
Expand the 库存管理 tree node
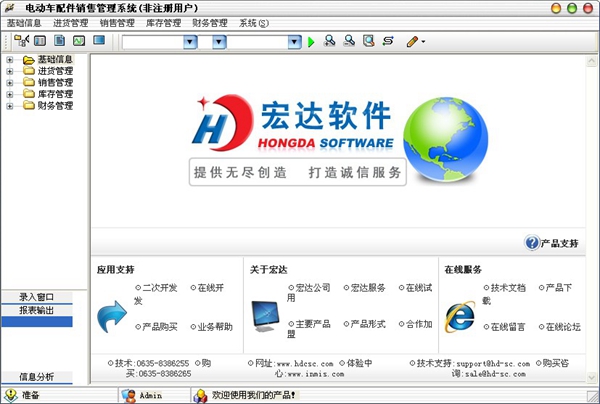tap(10, 94)
